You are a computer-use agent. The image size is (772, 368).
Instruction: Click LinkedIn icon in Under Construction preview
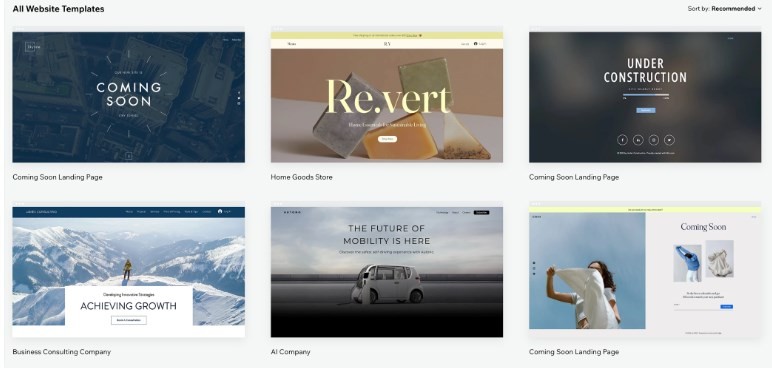[638, 140]
